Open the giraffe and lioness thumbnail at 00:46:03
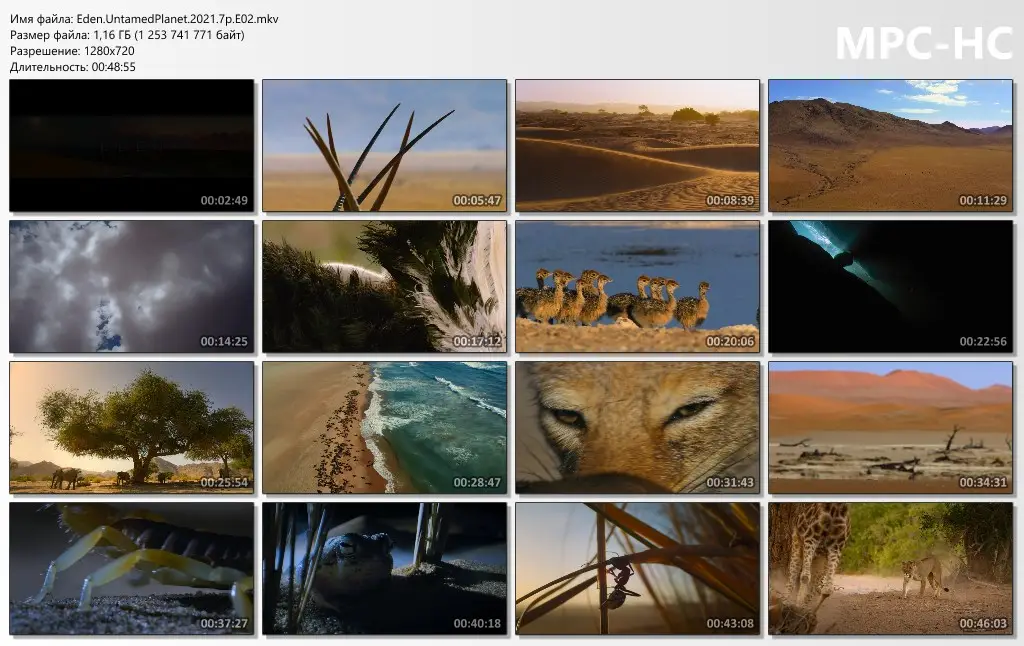This screenshot has width=1024, height=646. pyautogui.click(x=890, y=569)
